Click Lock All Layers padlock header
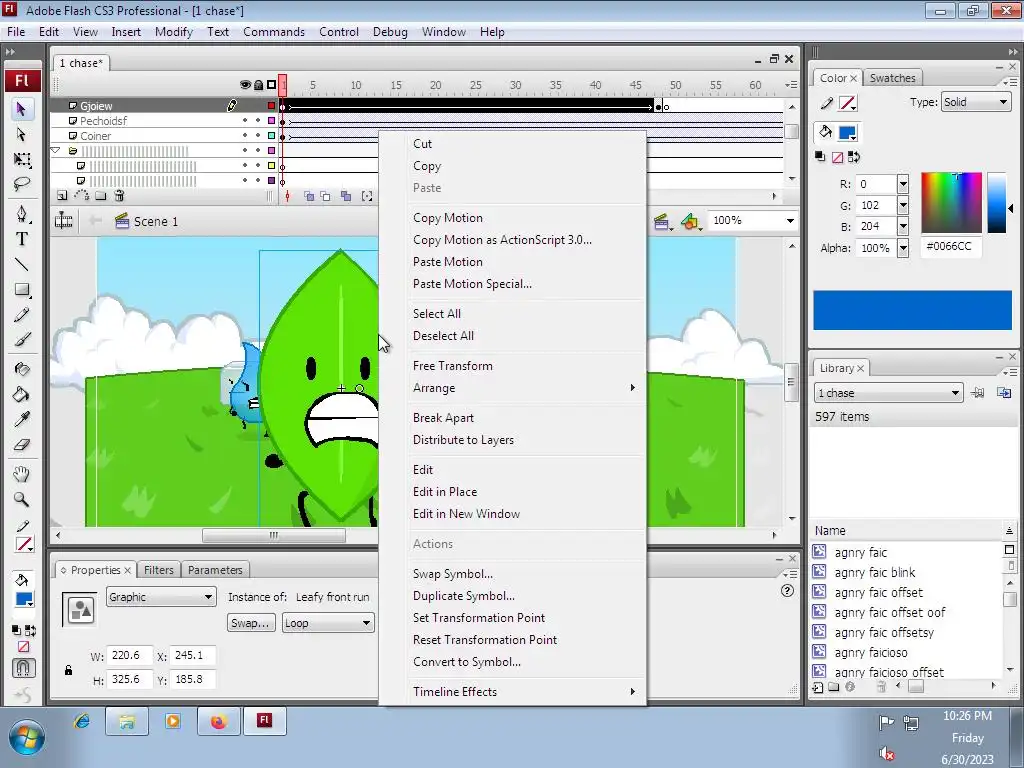The height and width of the screenshot is (768, 1024). point(259,85)
